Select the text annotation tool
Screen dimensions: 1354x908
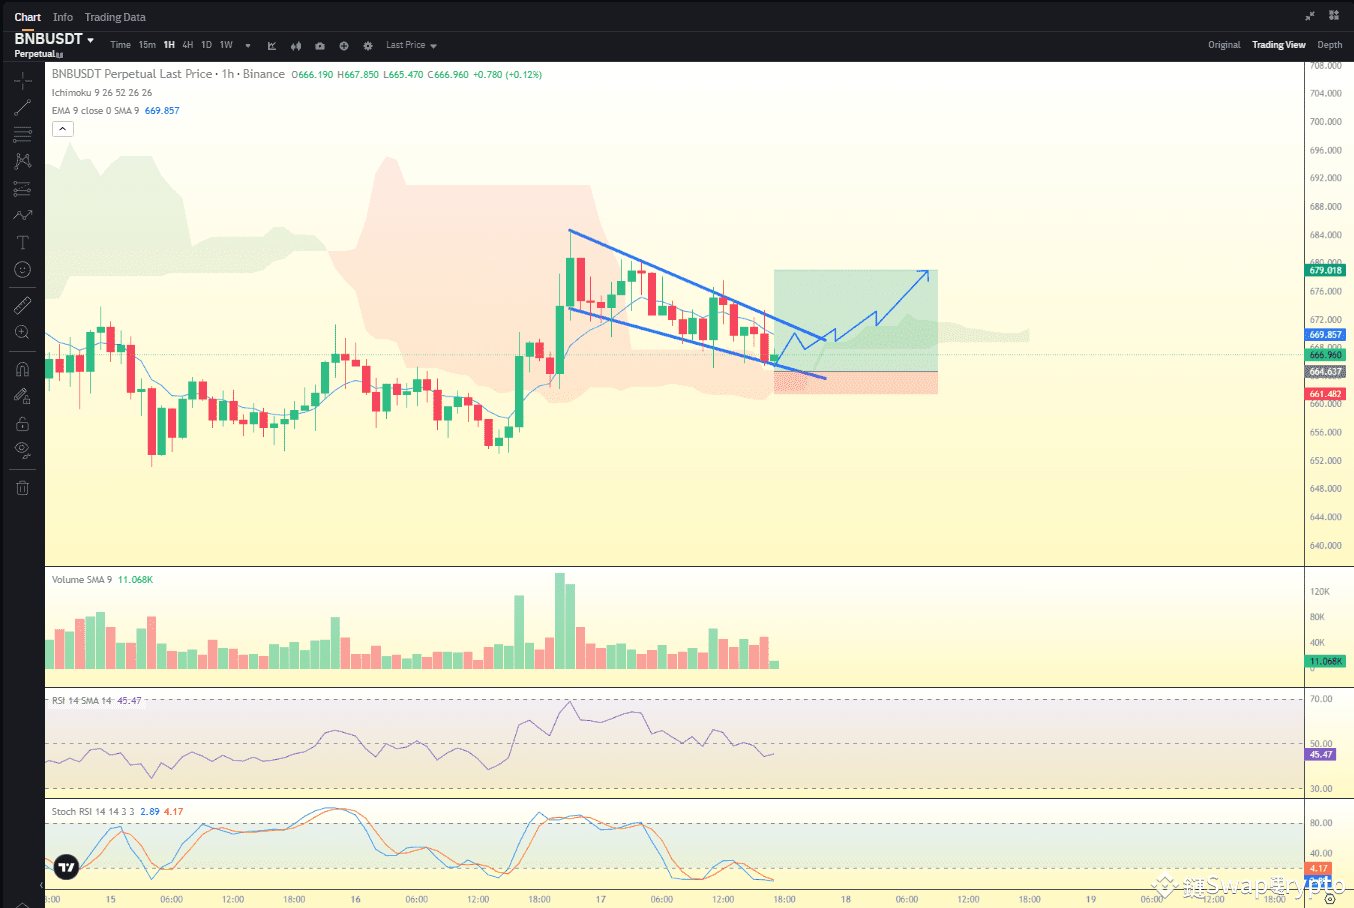coord(22,242)
